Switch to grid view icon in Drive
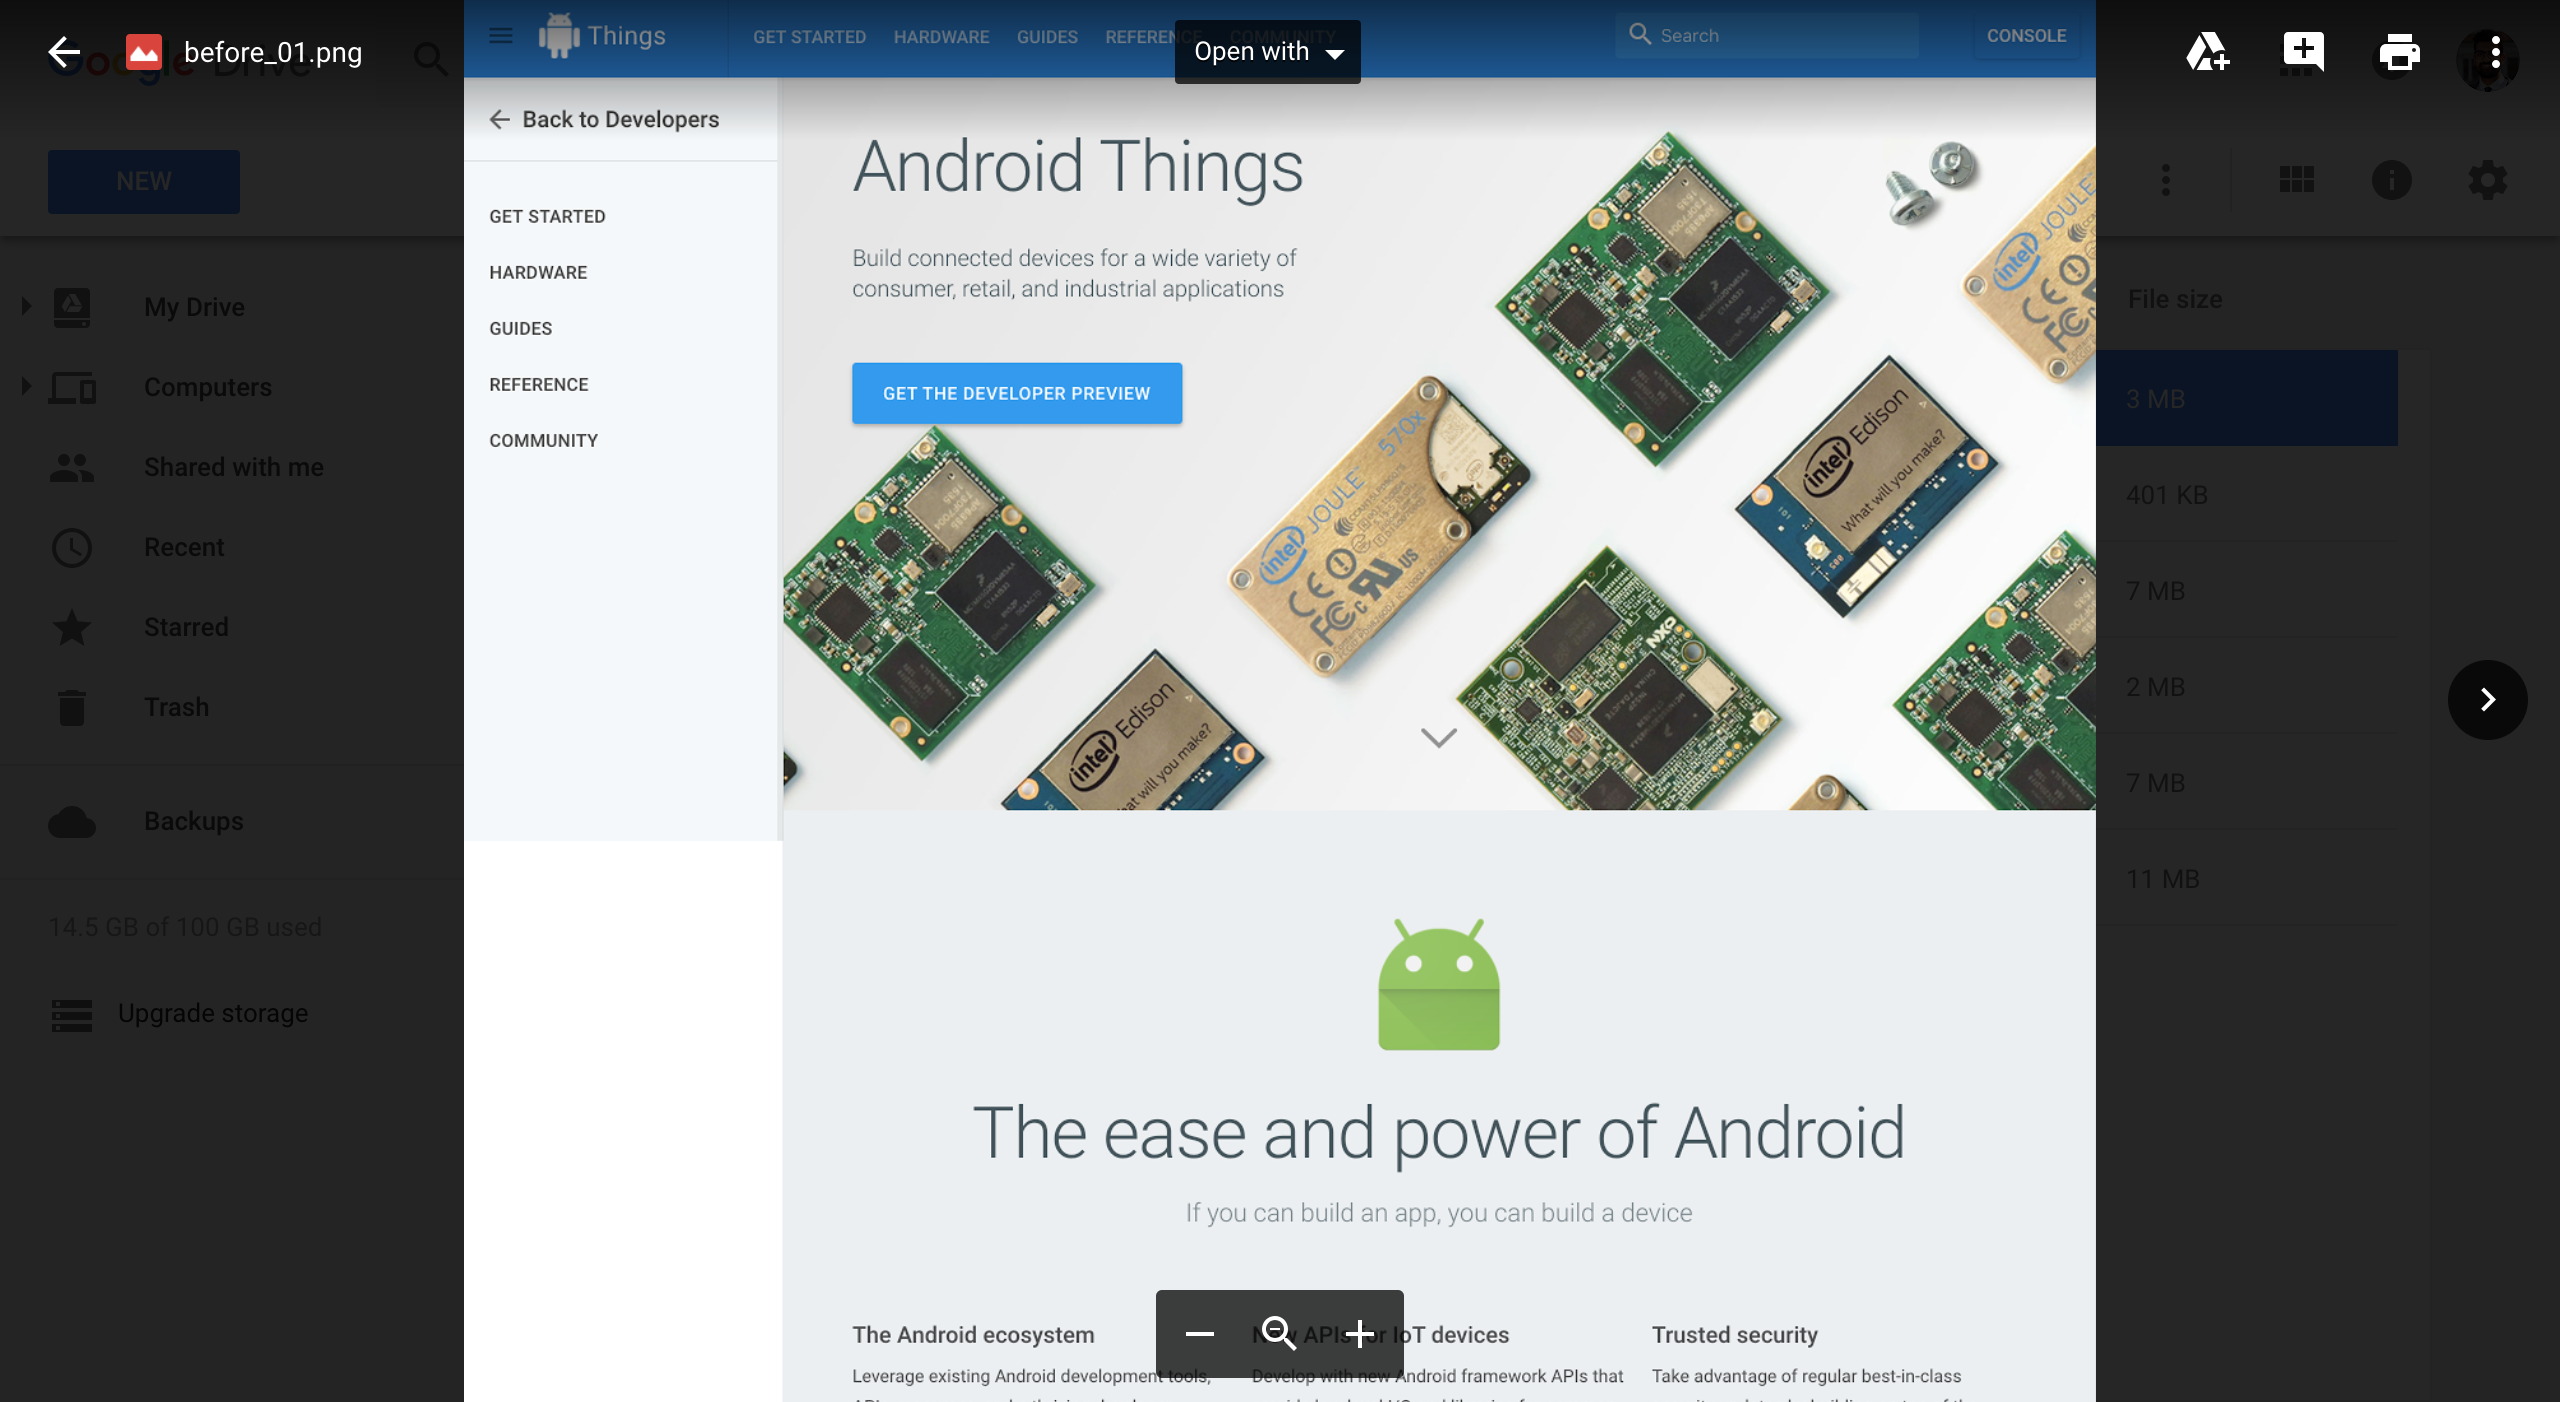Screen dimensions: 2560x1402 (x=2297, y=180)
